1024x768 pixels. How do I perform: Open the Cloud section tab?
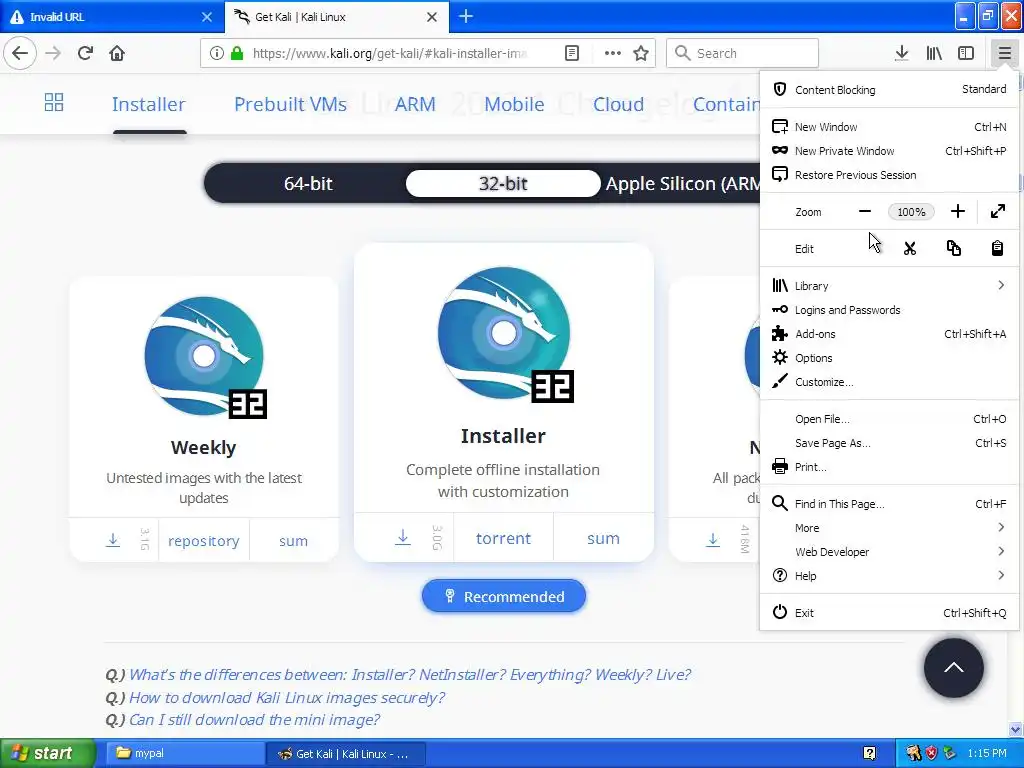click(618, 104)
